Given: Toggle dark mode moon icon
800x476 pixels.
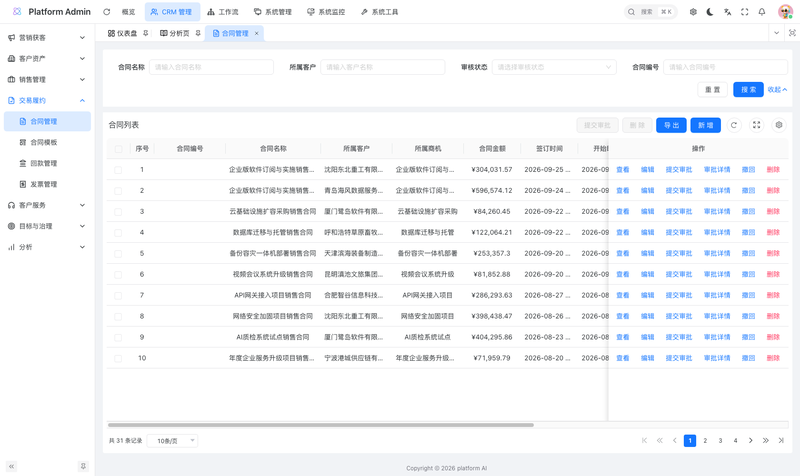Looking at the screenshot, I should [710, 12].
